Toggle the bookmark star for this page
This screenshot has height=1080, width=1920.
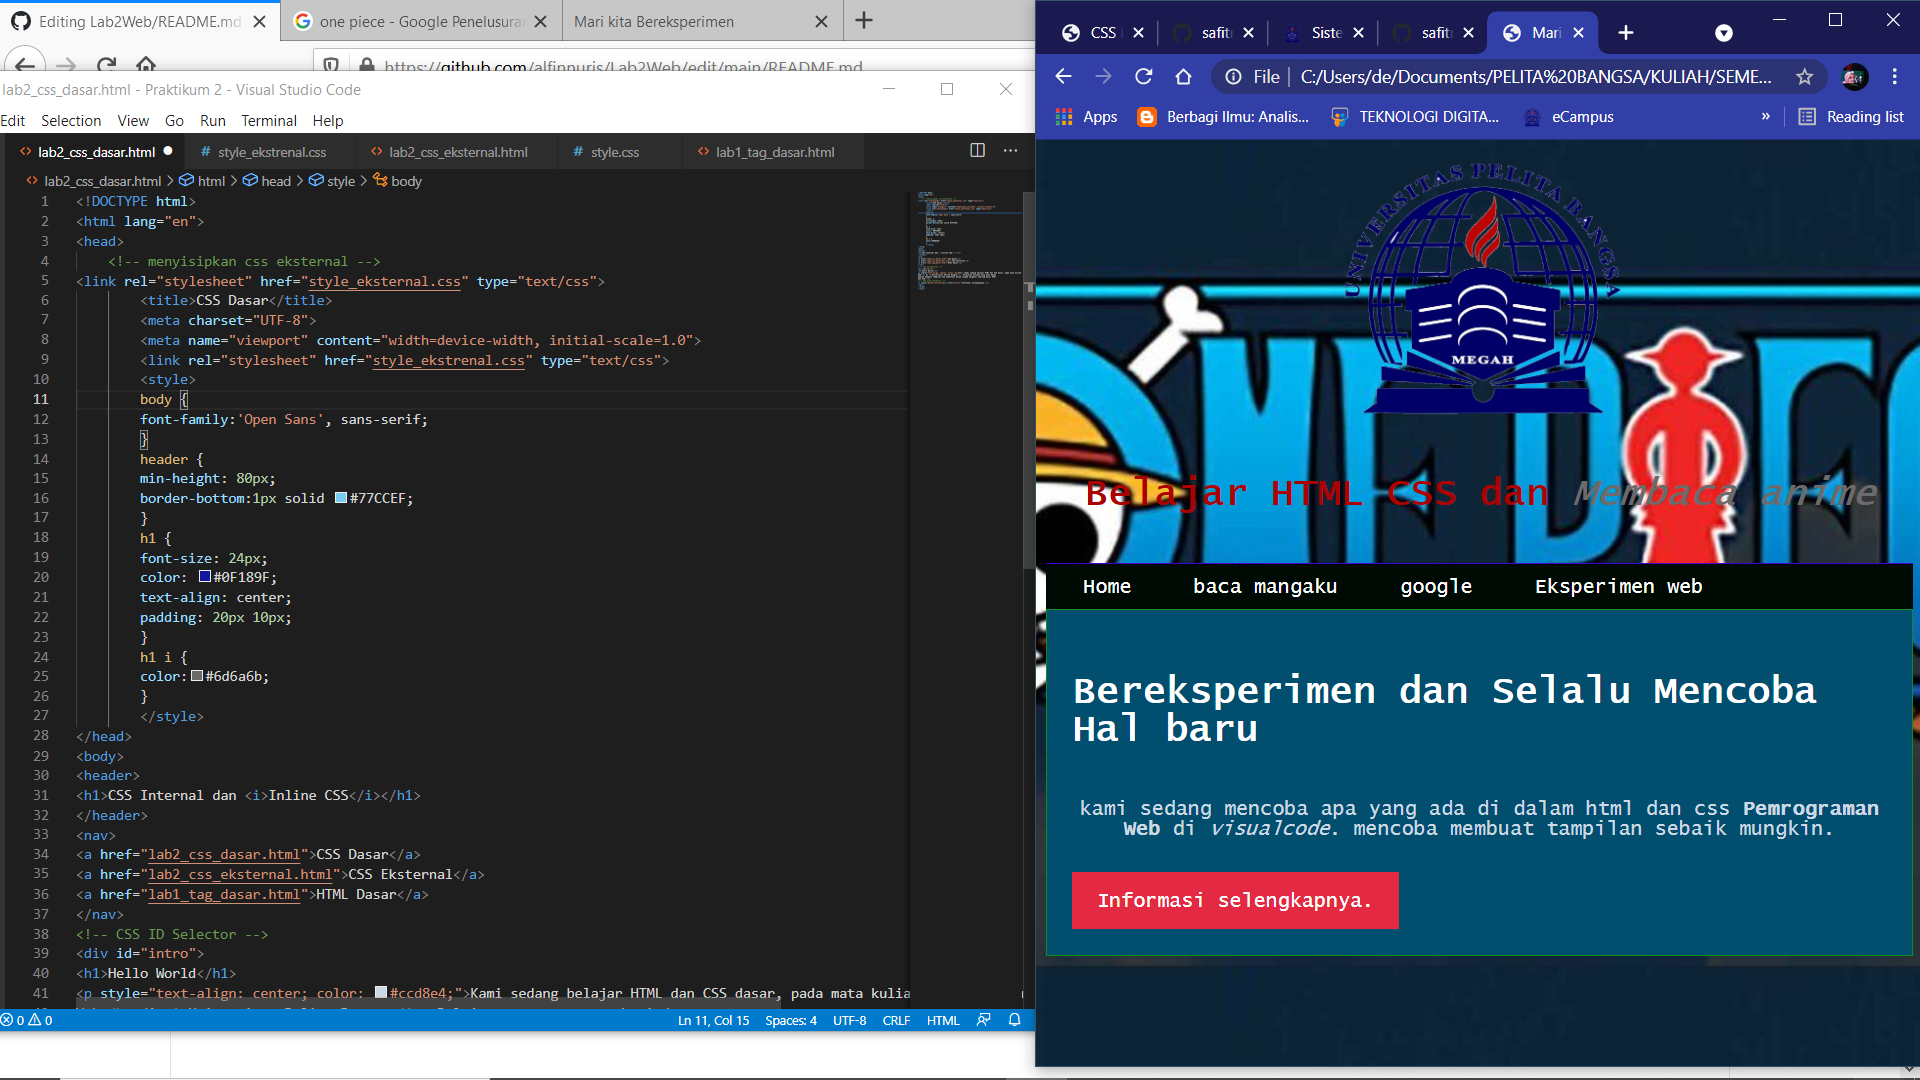(1804, 76)
